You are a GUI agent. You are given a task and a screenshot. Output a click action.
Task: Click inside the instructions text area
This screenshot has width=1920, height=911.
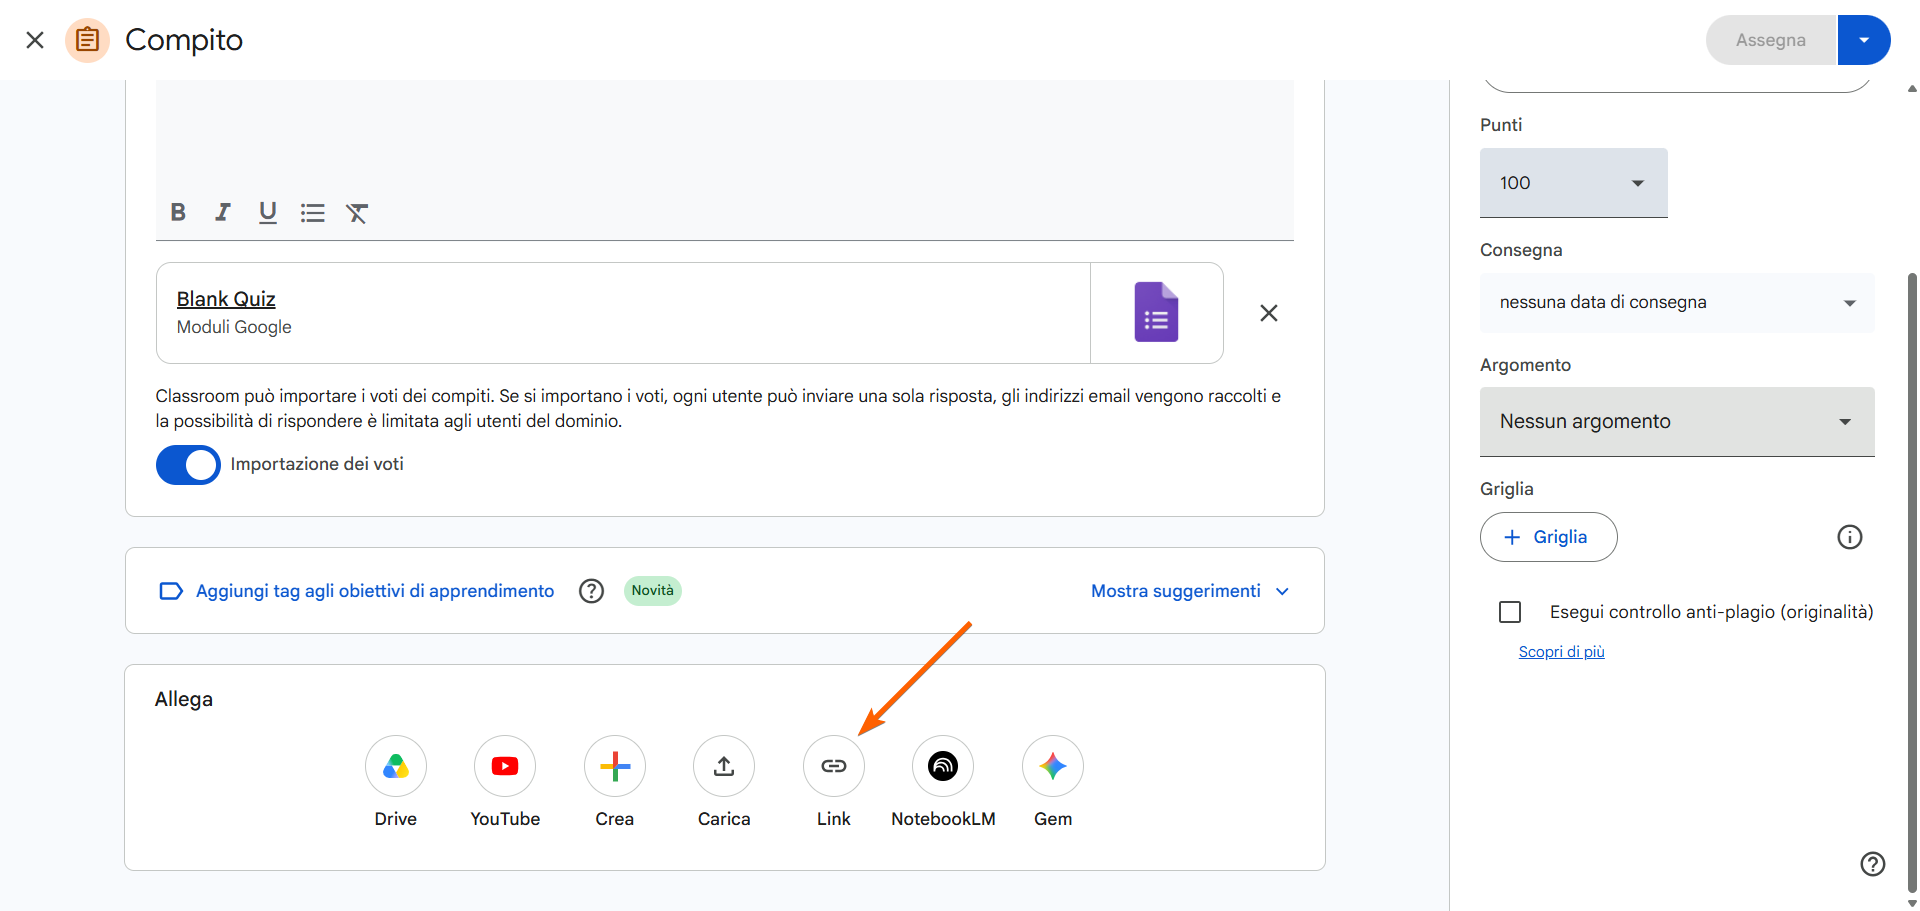tap(725, 135)
